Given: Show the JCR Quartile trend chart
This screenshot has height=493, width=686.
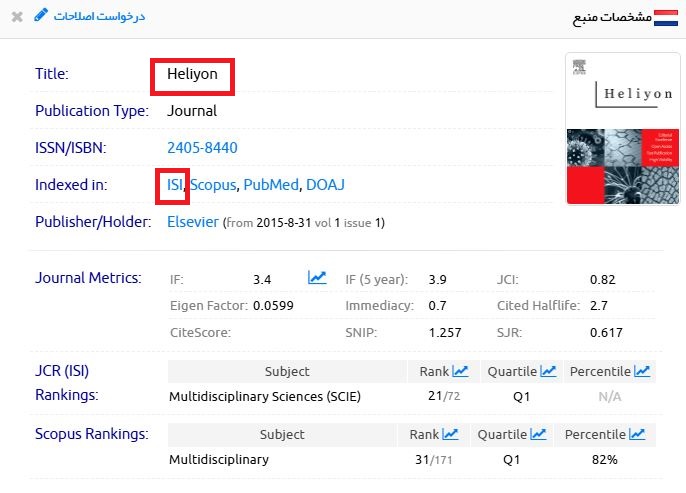Looking at the screenshot, I should [548, 371].
